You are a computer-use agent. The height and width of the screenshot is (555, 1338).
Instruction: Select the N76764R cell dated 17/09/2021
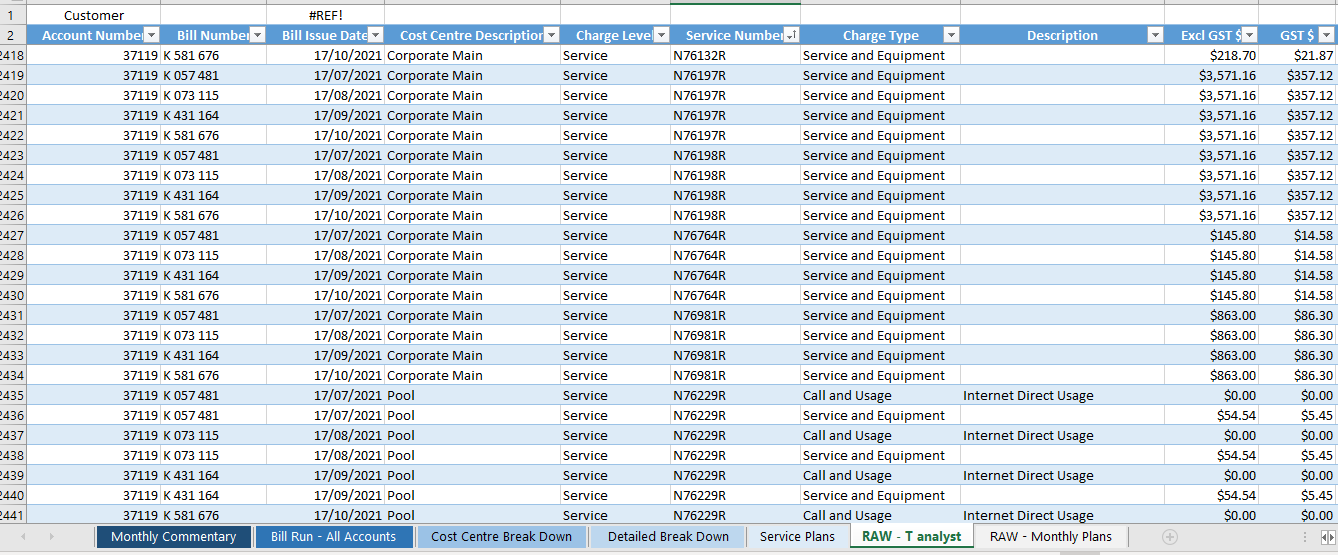pyautogui.click(x=735, y=276)
